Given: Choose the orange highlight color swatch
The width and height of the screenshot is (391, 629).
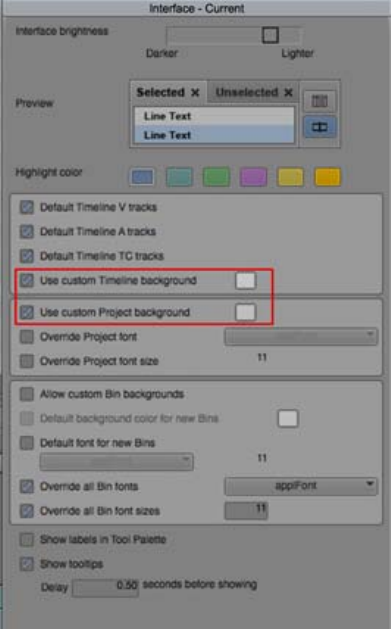Looking at the screenshot, I should point(328,177).
